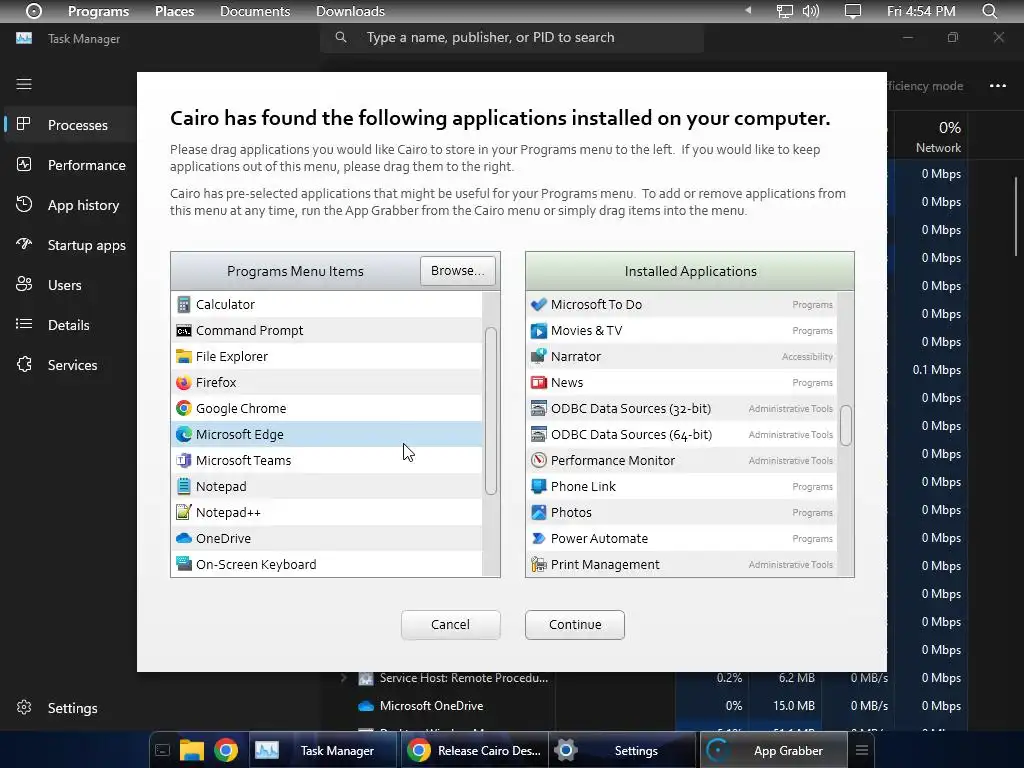
Task: Click the Browse... button
Action: coord(458,270)
